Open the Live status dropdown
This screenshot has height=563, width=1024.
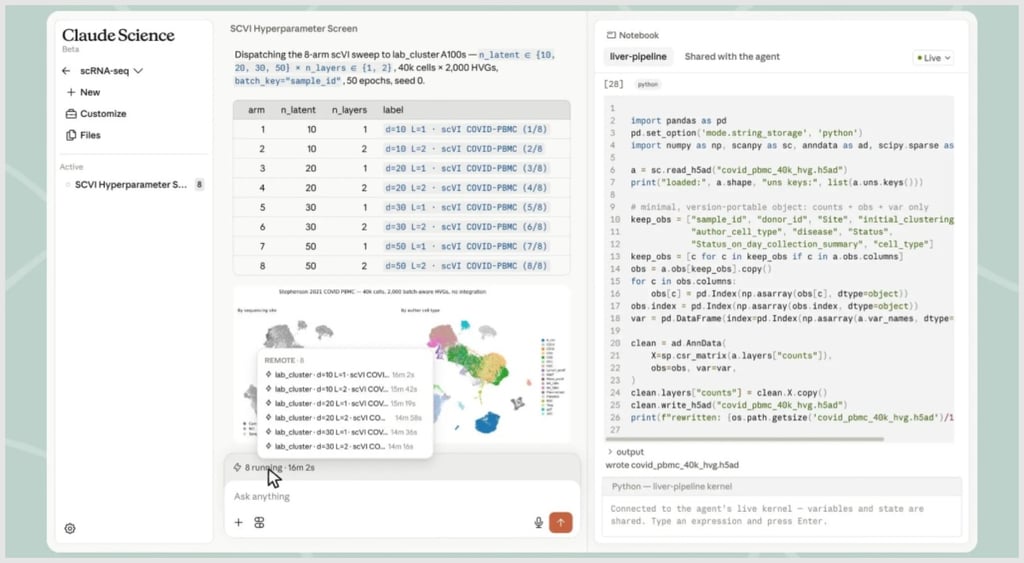pyautogui.click(x=933, y=58)
